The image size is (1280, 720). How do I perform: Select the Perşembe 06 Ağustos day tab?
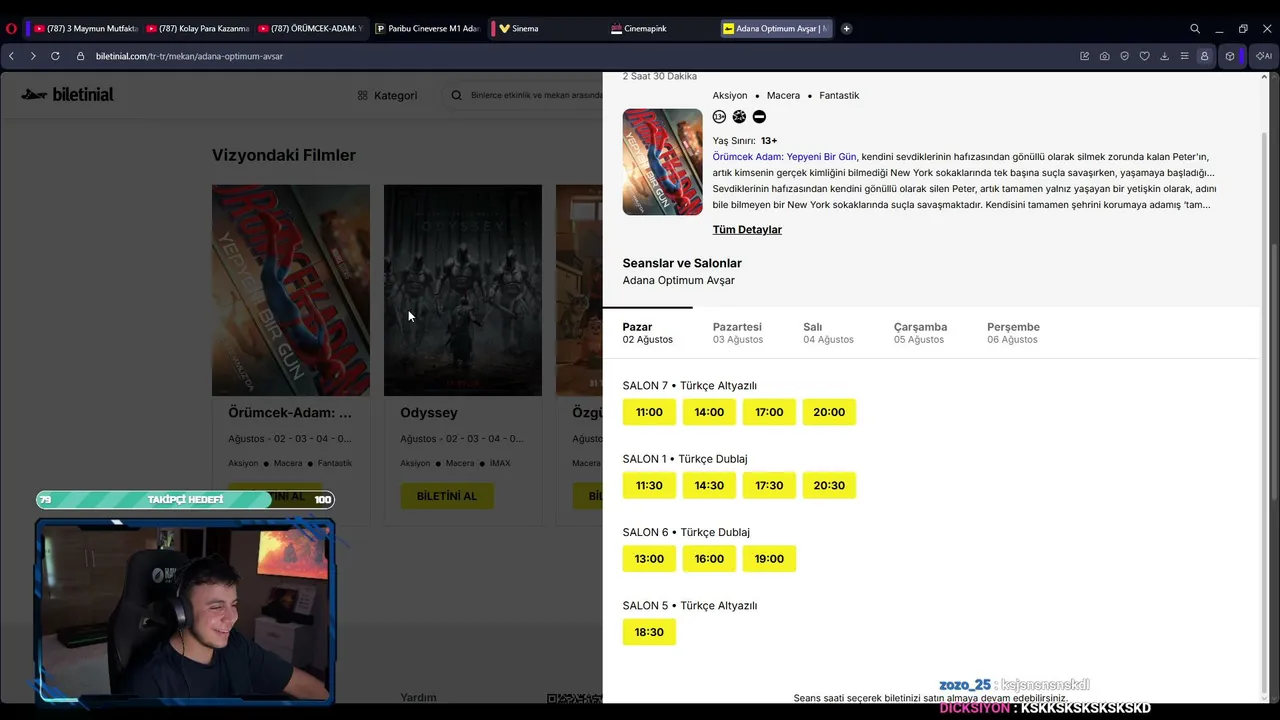1013,333
